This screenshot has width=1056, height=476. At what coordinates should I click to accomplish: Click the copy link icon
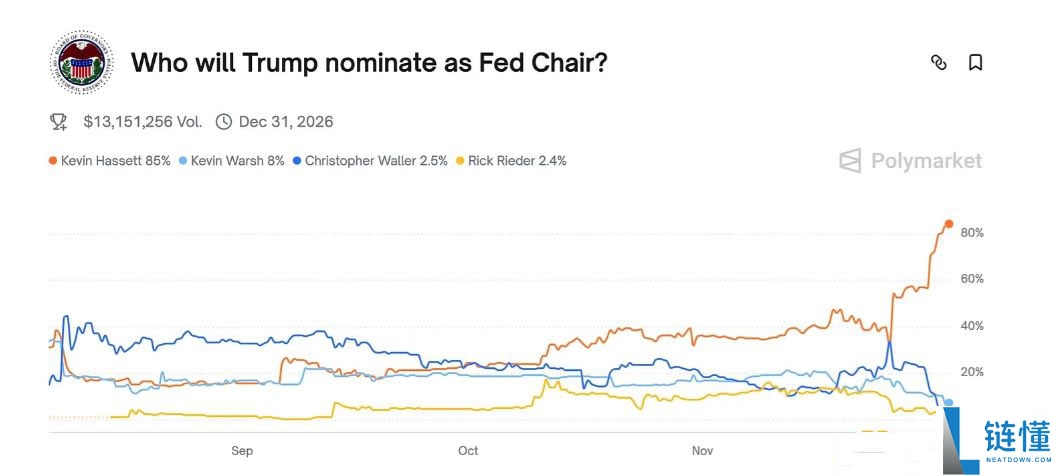(938, 62)
